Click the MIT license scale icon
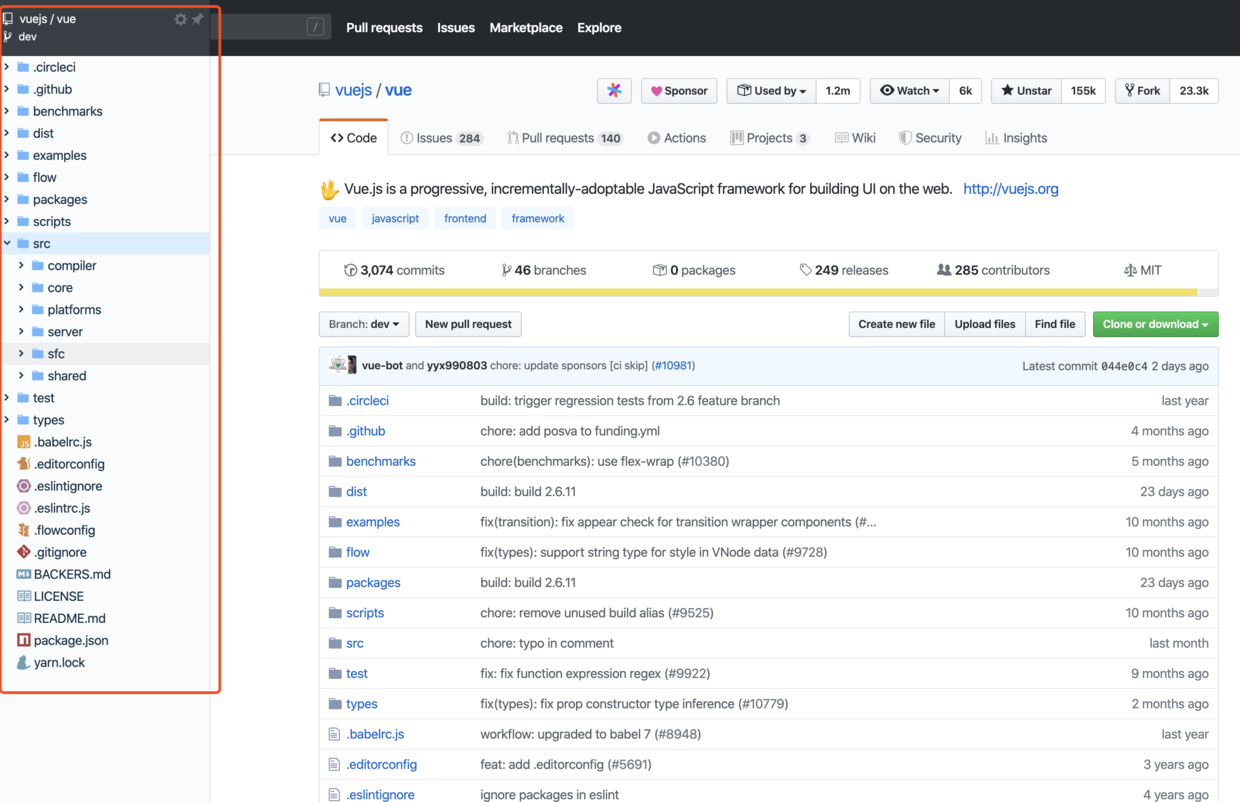This screenshot has height=802, width=1240. pyautogui.click(x=1130, y=270)
